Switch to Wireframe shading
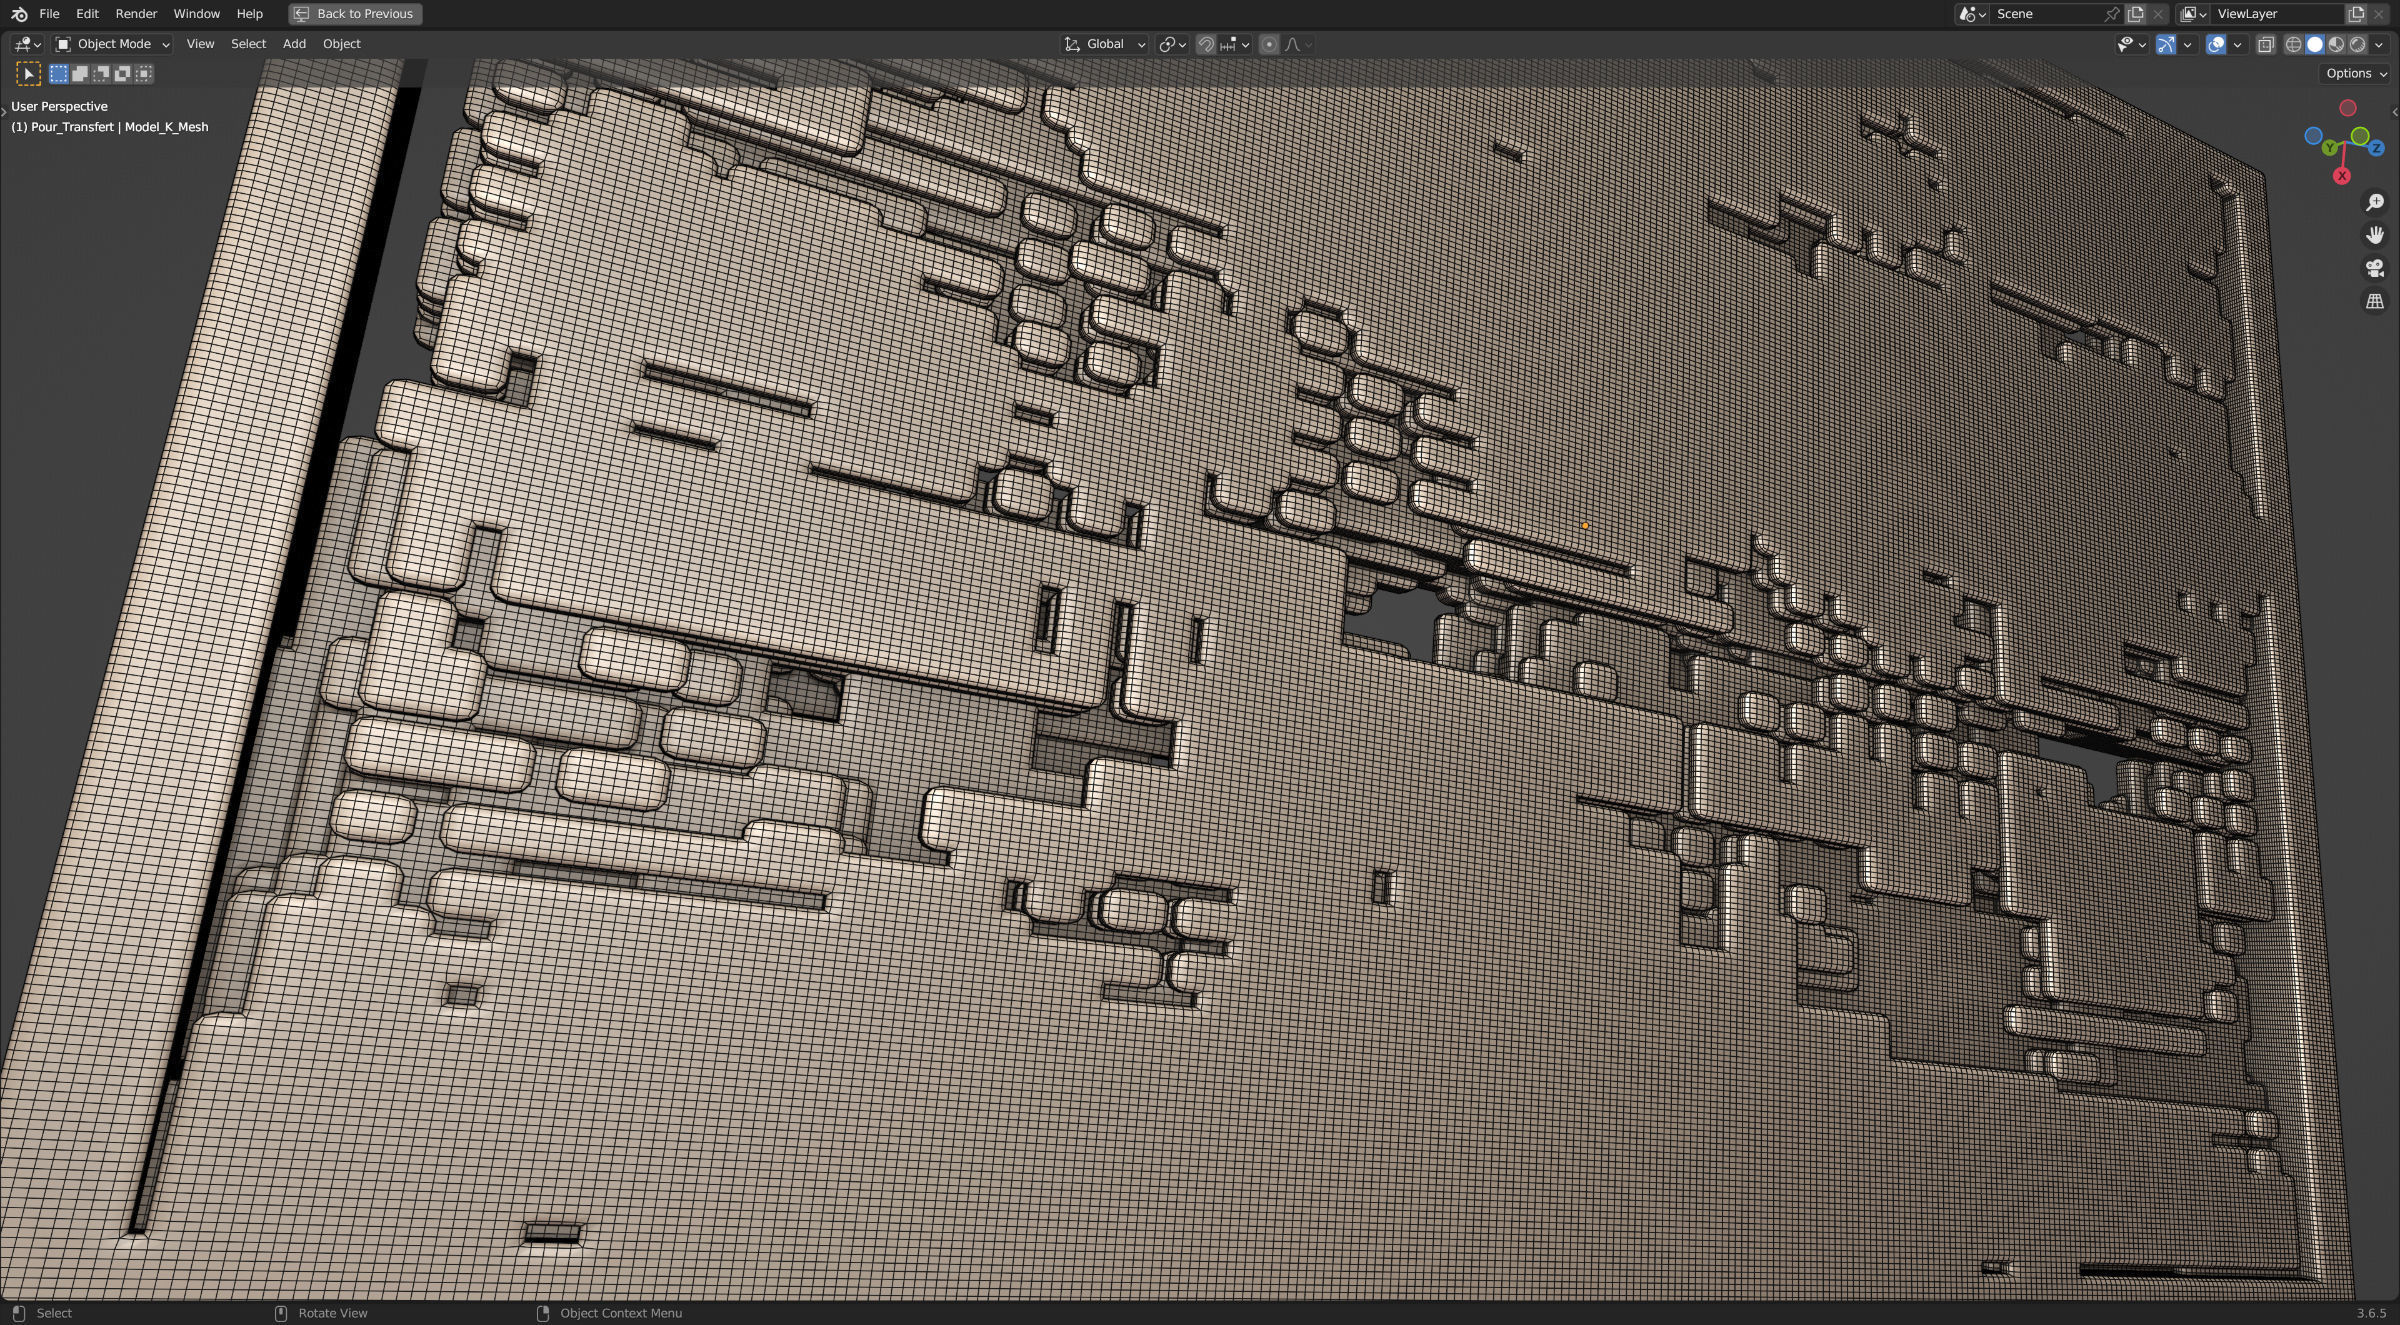Image resolution: width=2400 pixels, height=1325 pixels. [x=2294, y=44]
